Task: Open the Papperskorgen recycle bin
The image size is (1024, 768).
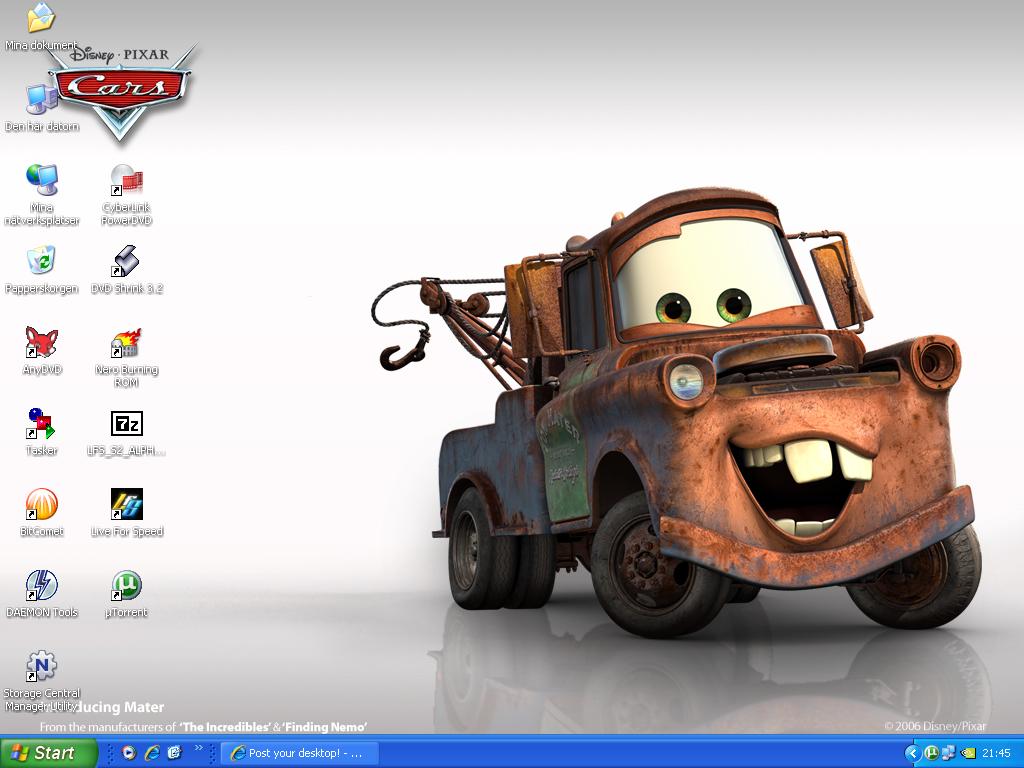Action: pyautogui.click(x=41, y=261)
